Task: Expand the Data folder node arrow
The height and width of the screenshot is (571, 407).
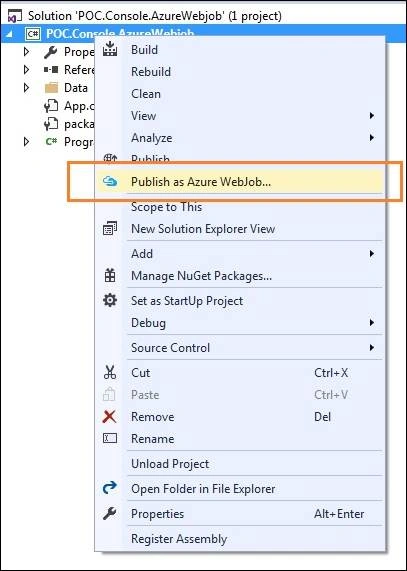Action: [x=26, y=87]
